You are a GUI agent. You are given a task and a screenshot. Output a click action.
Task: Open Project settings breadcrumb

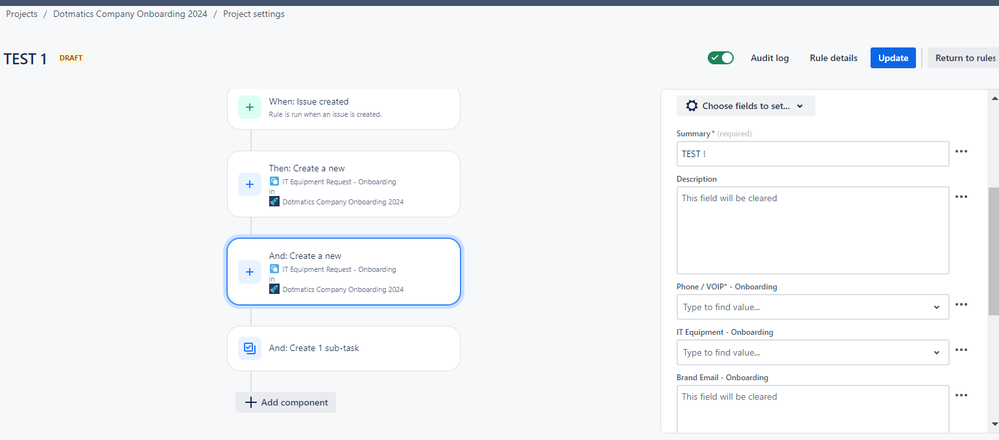click(x=254, y=14)
